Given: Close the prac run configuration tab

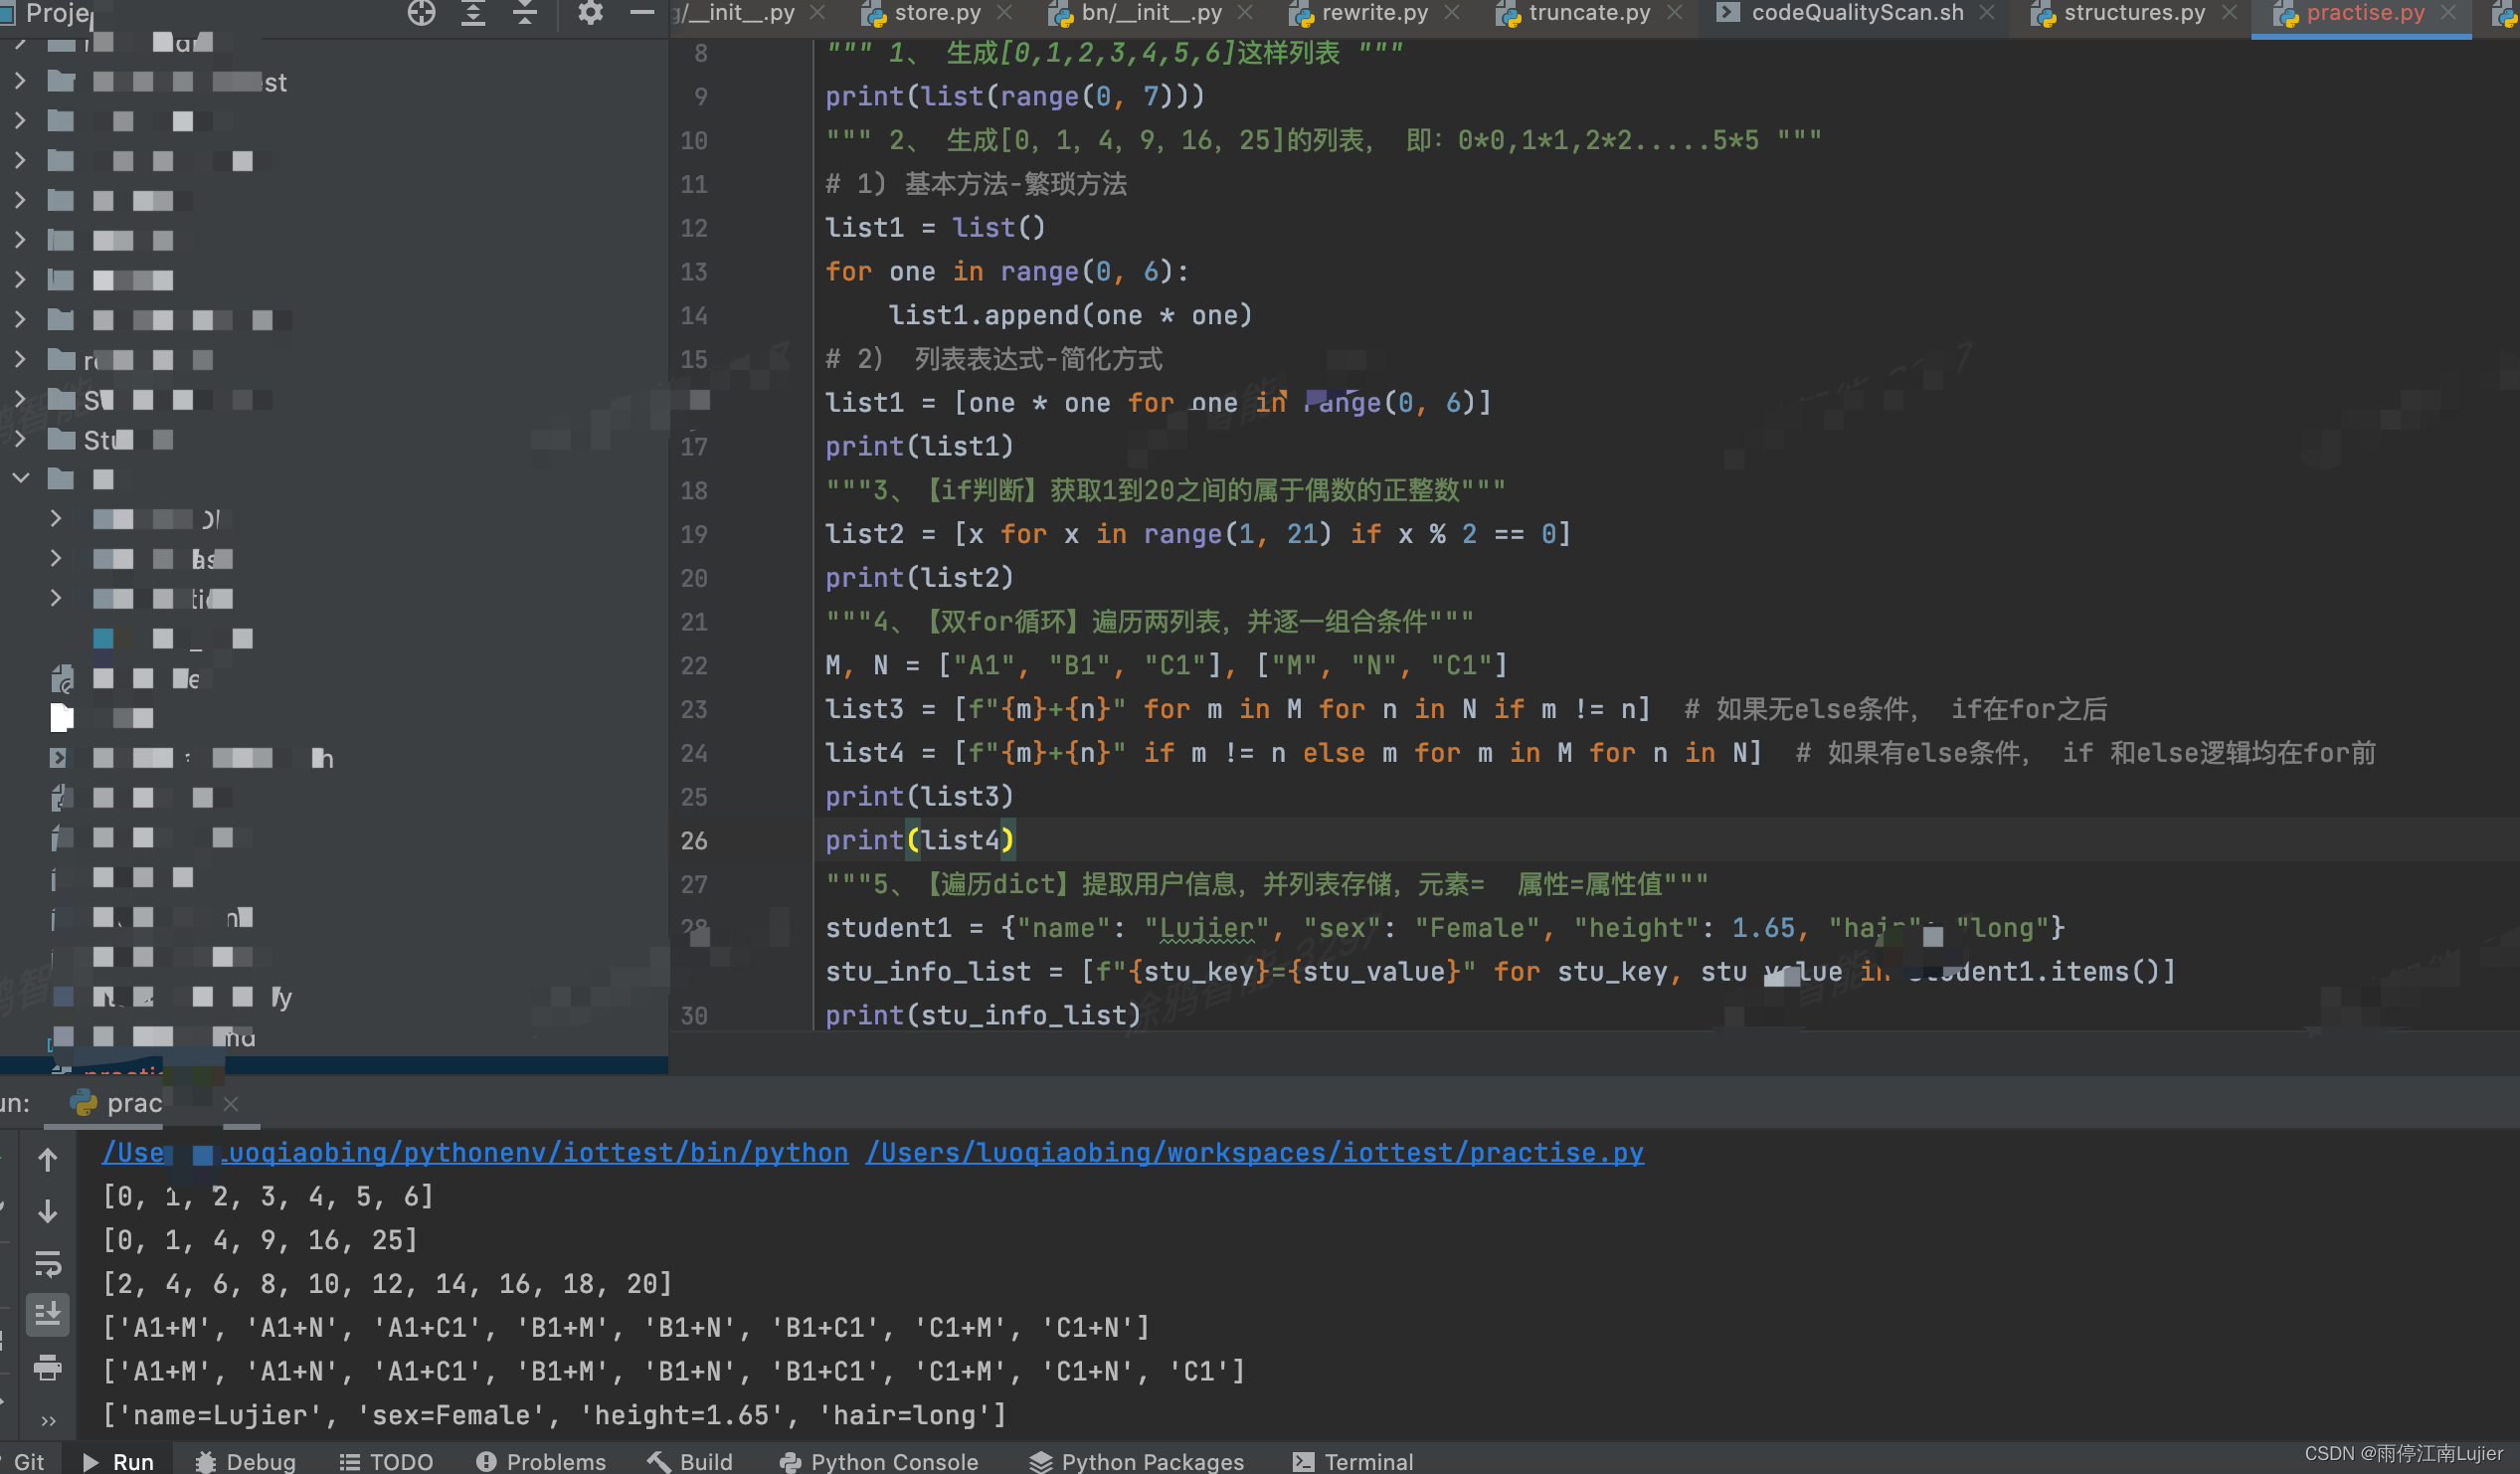Looking at the screenshot, I should point(231,1103).
